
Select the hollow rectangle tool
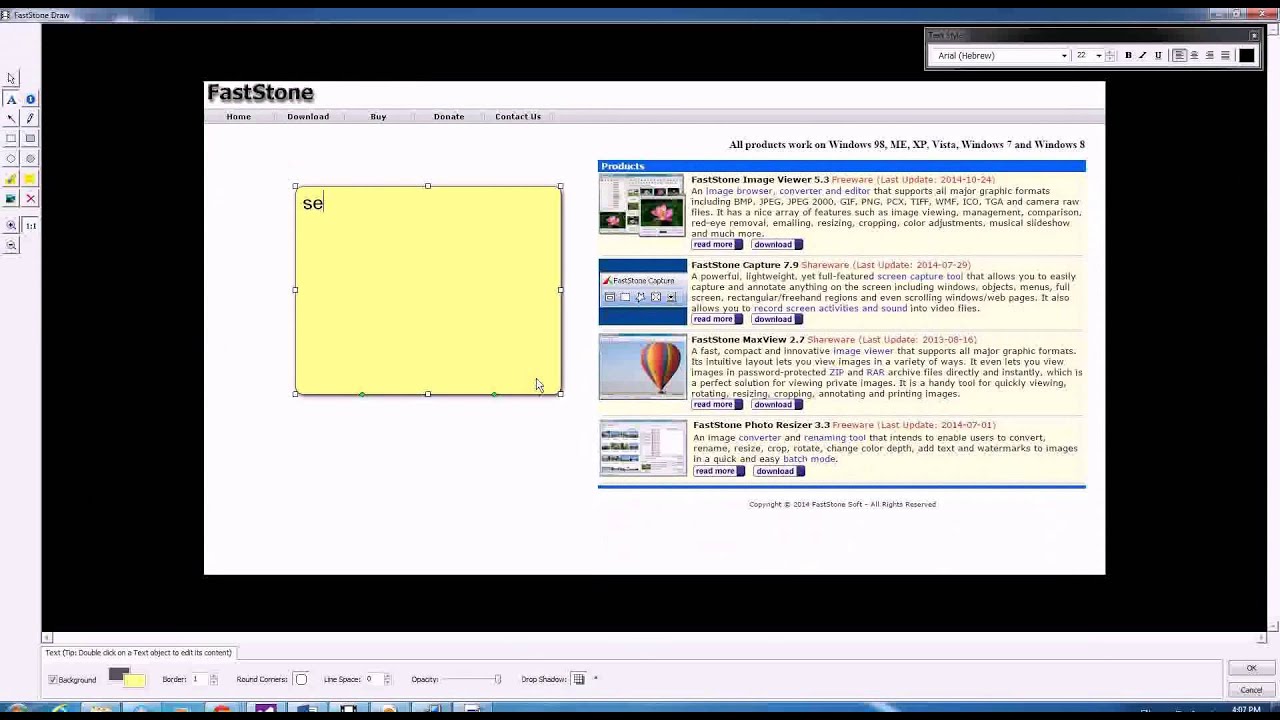tap(11, 139)
